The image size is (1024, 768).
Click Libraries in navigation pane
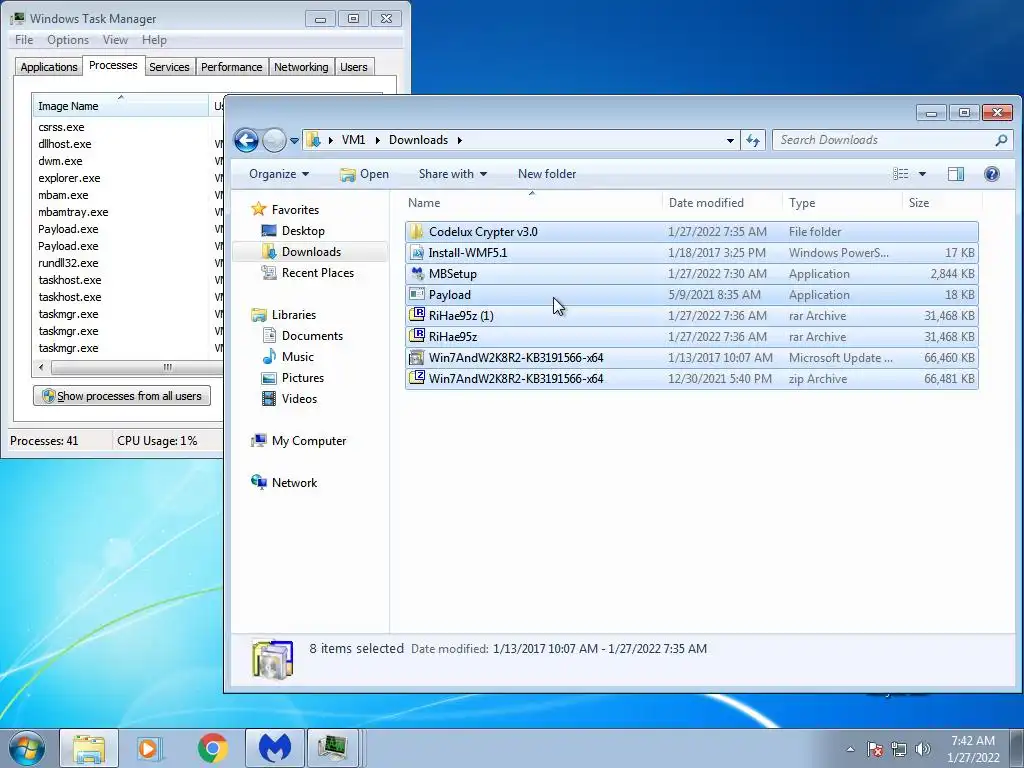(x=294, y=315)
